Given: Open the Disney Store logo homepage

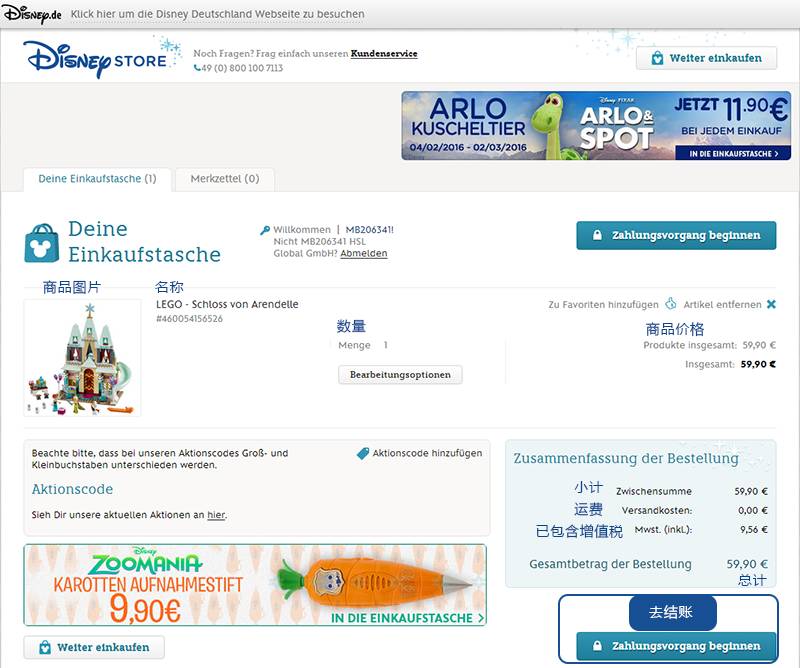Looking at the screenshot, I should click(x=102, y=57).
